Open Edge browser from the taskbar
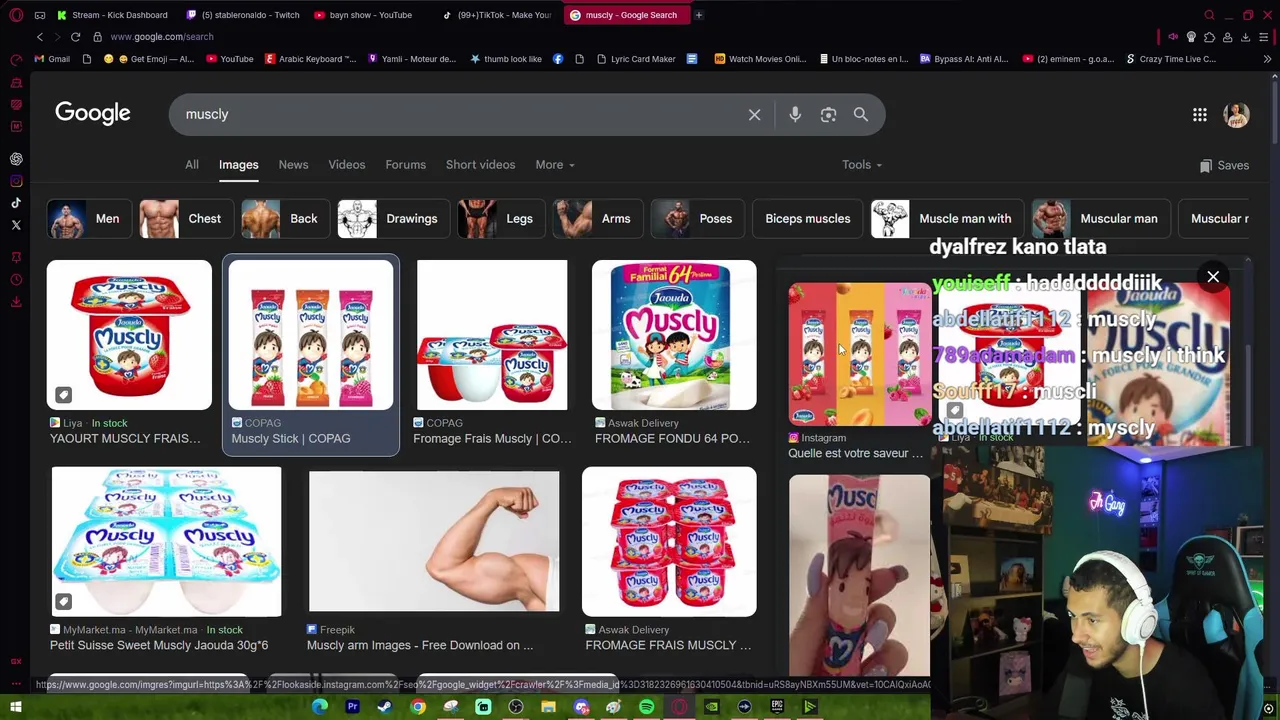The height and width of the screenshot is (720, 1280). click(x=319, y=707)
